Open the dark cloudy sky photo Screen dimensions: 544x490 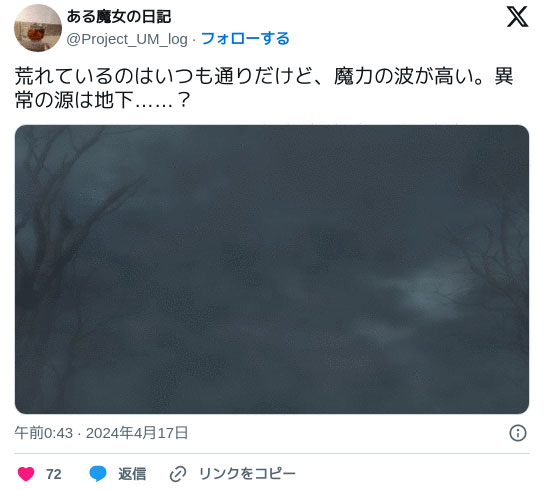tap(272, 269)
